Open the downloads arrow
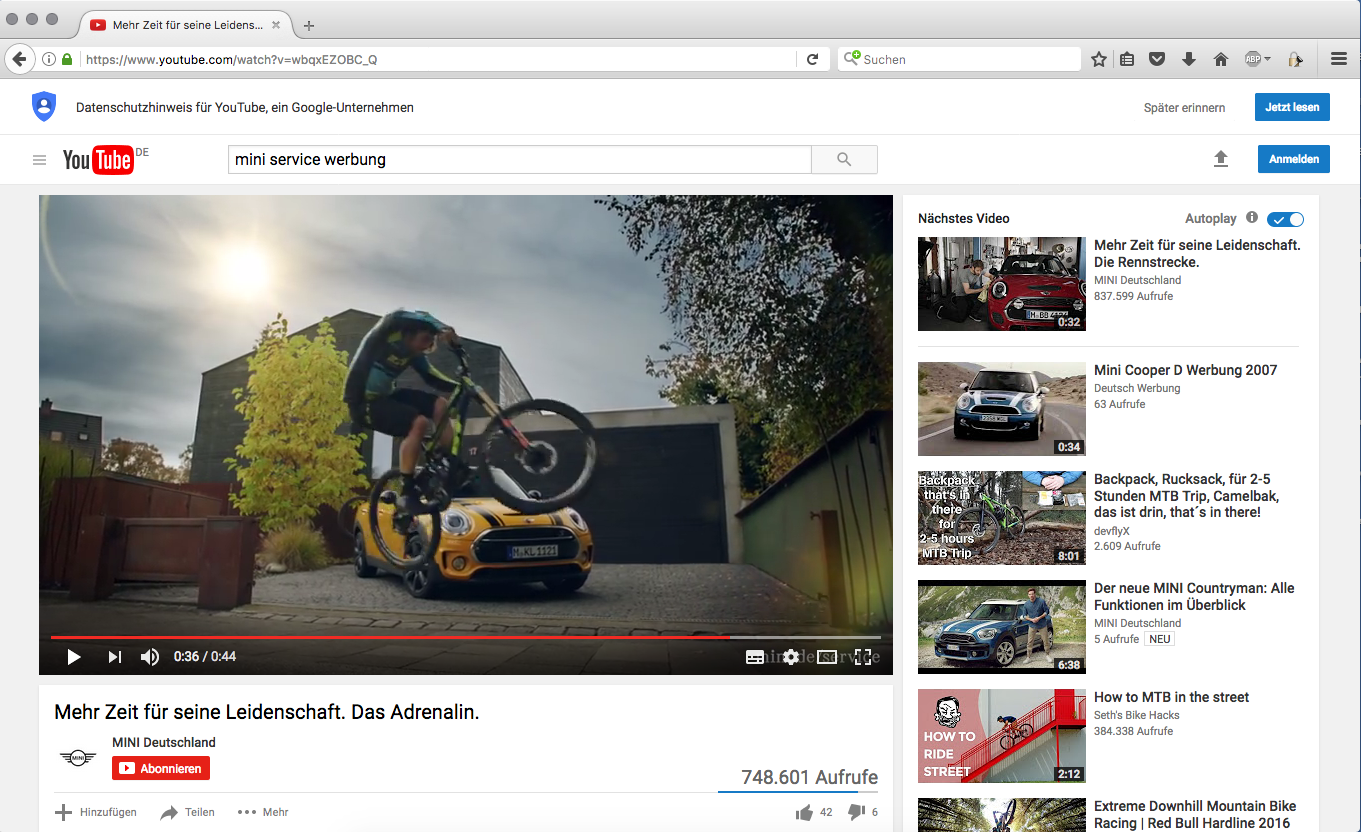The image size is (1361, 832). pyautogui.click(x=1189, y=60)
